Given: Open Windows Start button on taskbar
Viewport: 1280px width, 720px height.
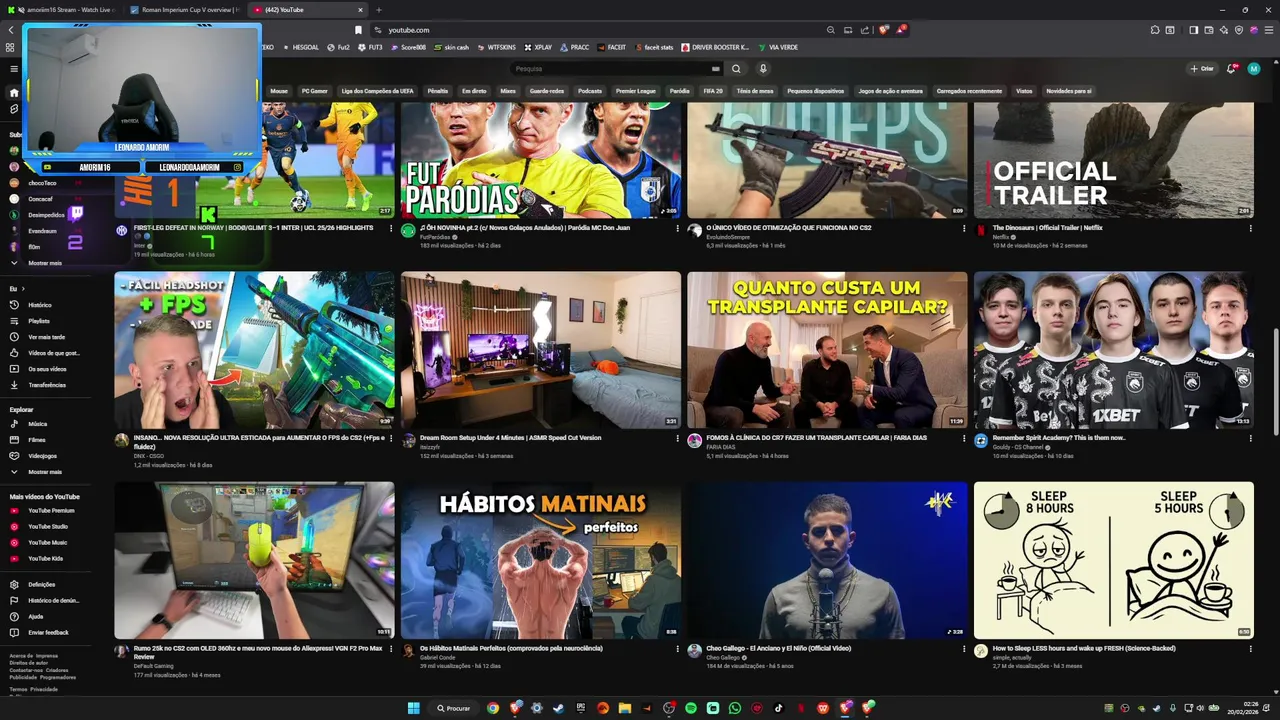Looking at the screenshot, I should pyautogui.click(x=414, y=708).
